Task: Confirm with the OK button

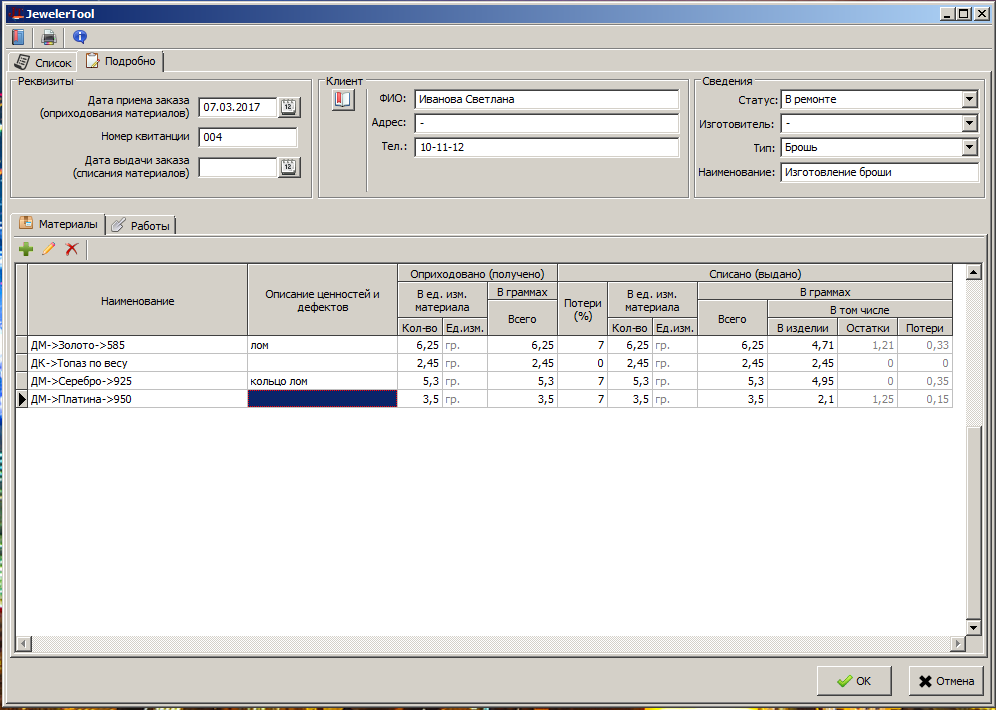Action: 854,681
